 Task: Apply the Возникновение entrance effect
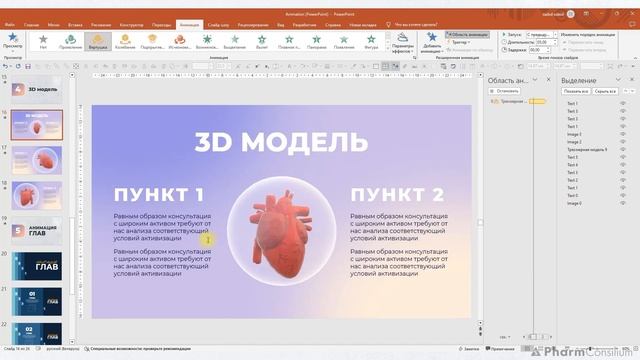click(x=207, y=42)
